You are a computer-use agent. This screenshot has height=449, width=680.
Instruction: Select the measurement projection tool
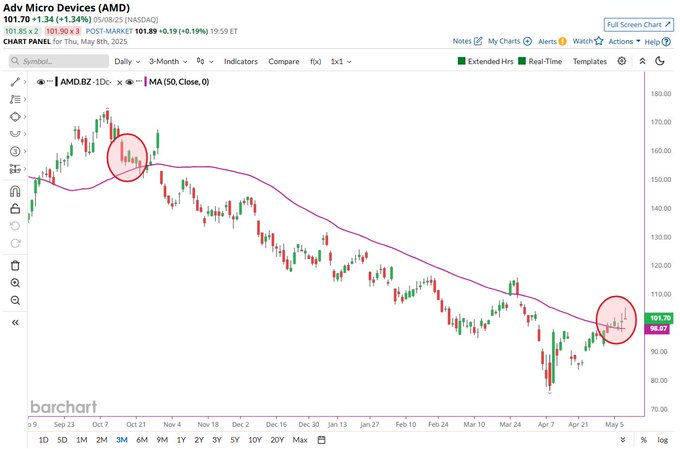coord(15,168)
